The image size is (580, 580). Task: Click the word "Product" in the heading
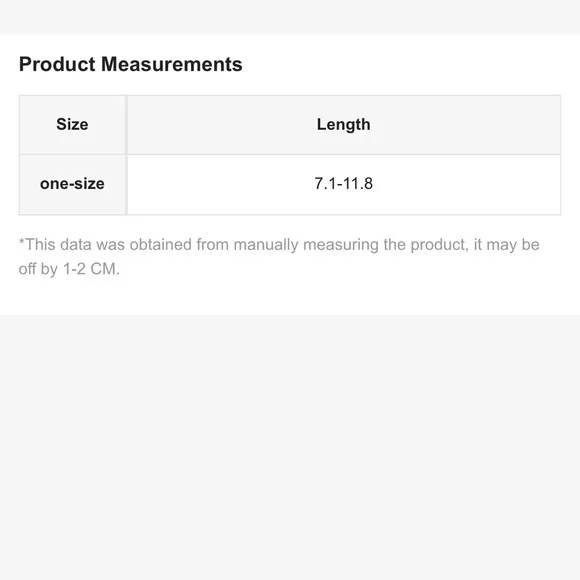[57, 64]
